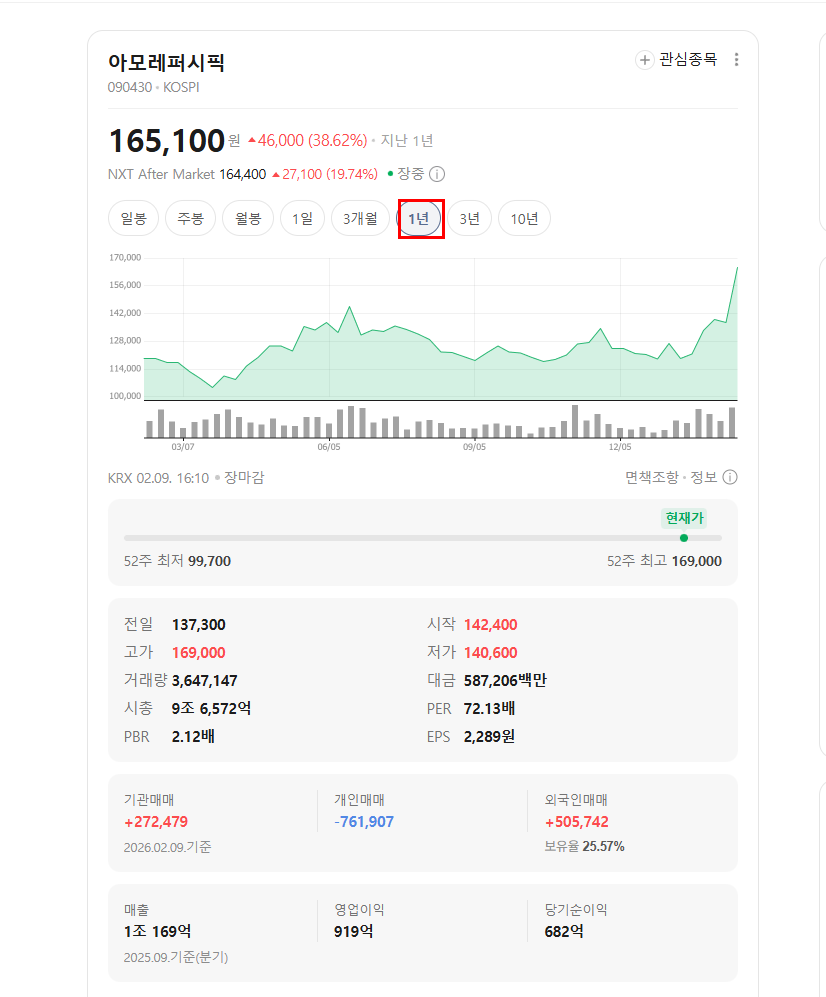Click the 영업이익 919억 figure
Viewport: 826px width, 997px height.
(x=354, y=932)
